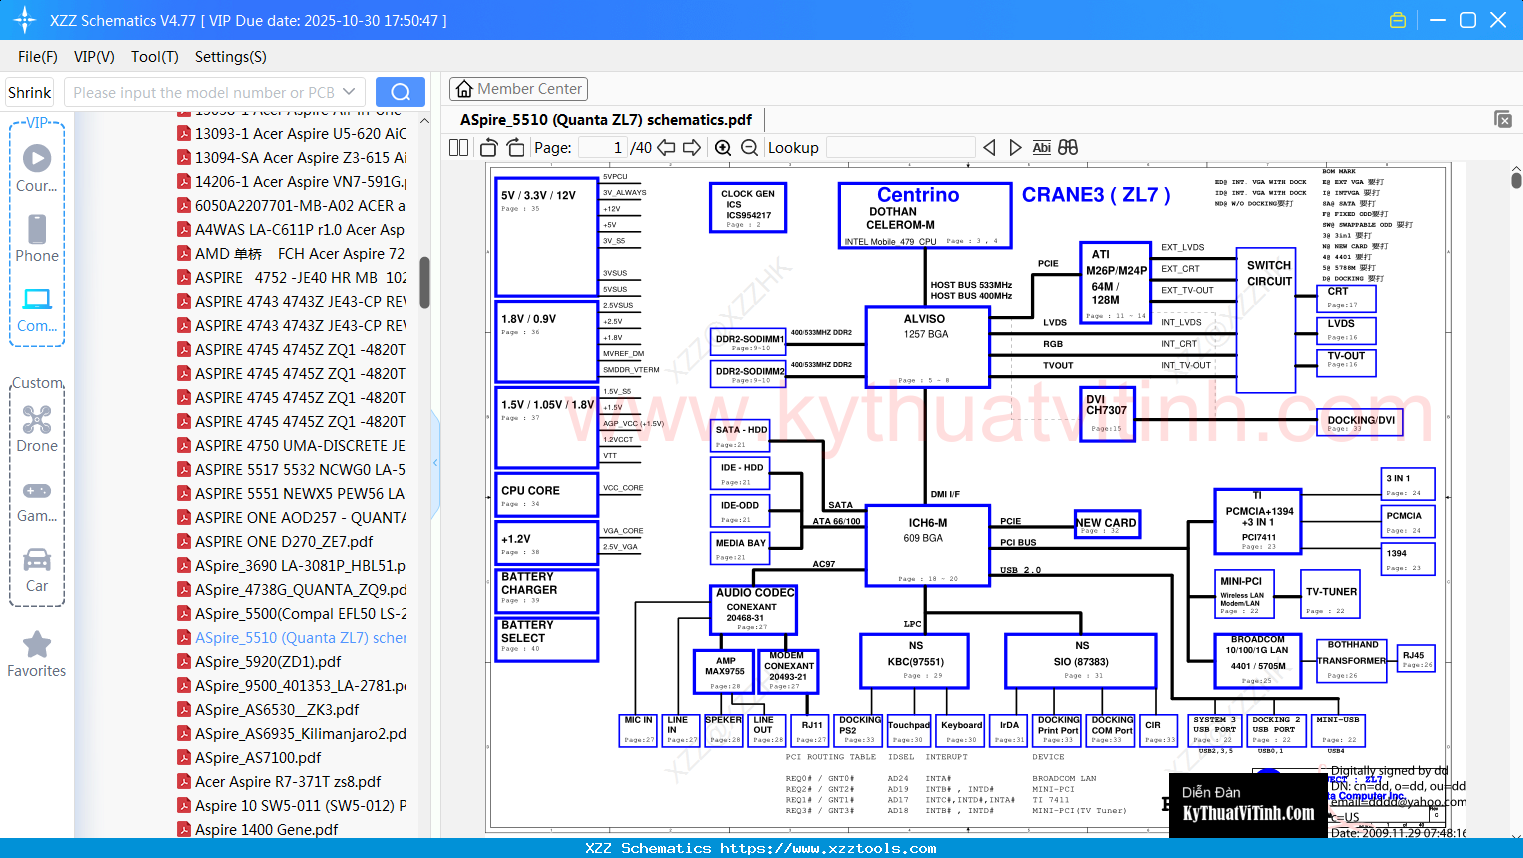This screenshot has height=858, width=1523.
Task: Open the Favorites star in sidebar
Action: (x=37, y=654)
